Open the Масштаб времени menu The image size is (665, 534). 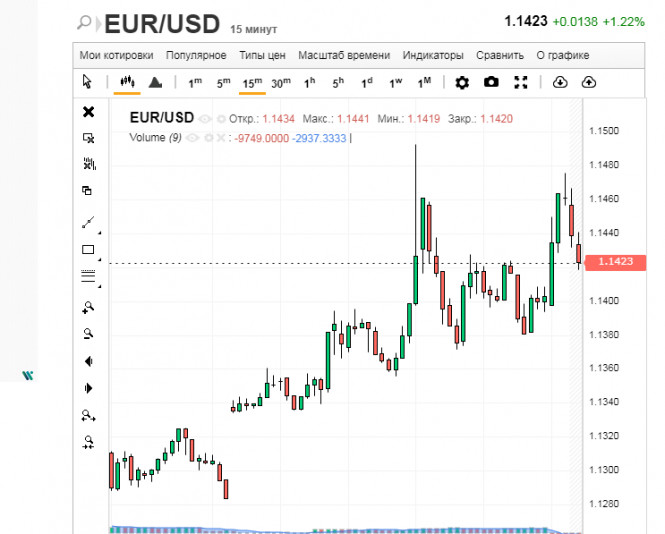tap(344, 56)
